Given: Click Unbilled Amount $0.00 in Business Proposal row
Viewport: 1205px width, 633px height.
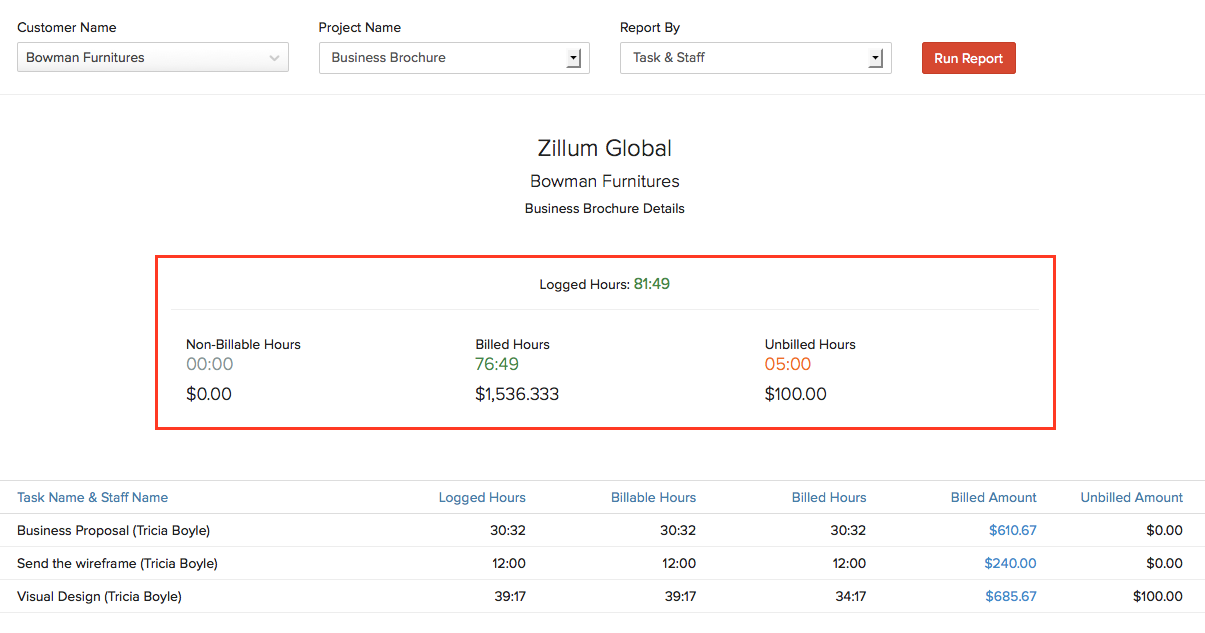Looking at the screenshot, I should tap(1165, 530).
